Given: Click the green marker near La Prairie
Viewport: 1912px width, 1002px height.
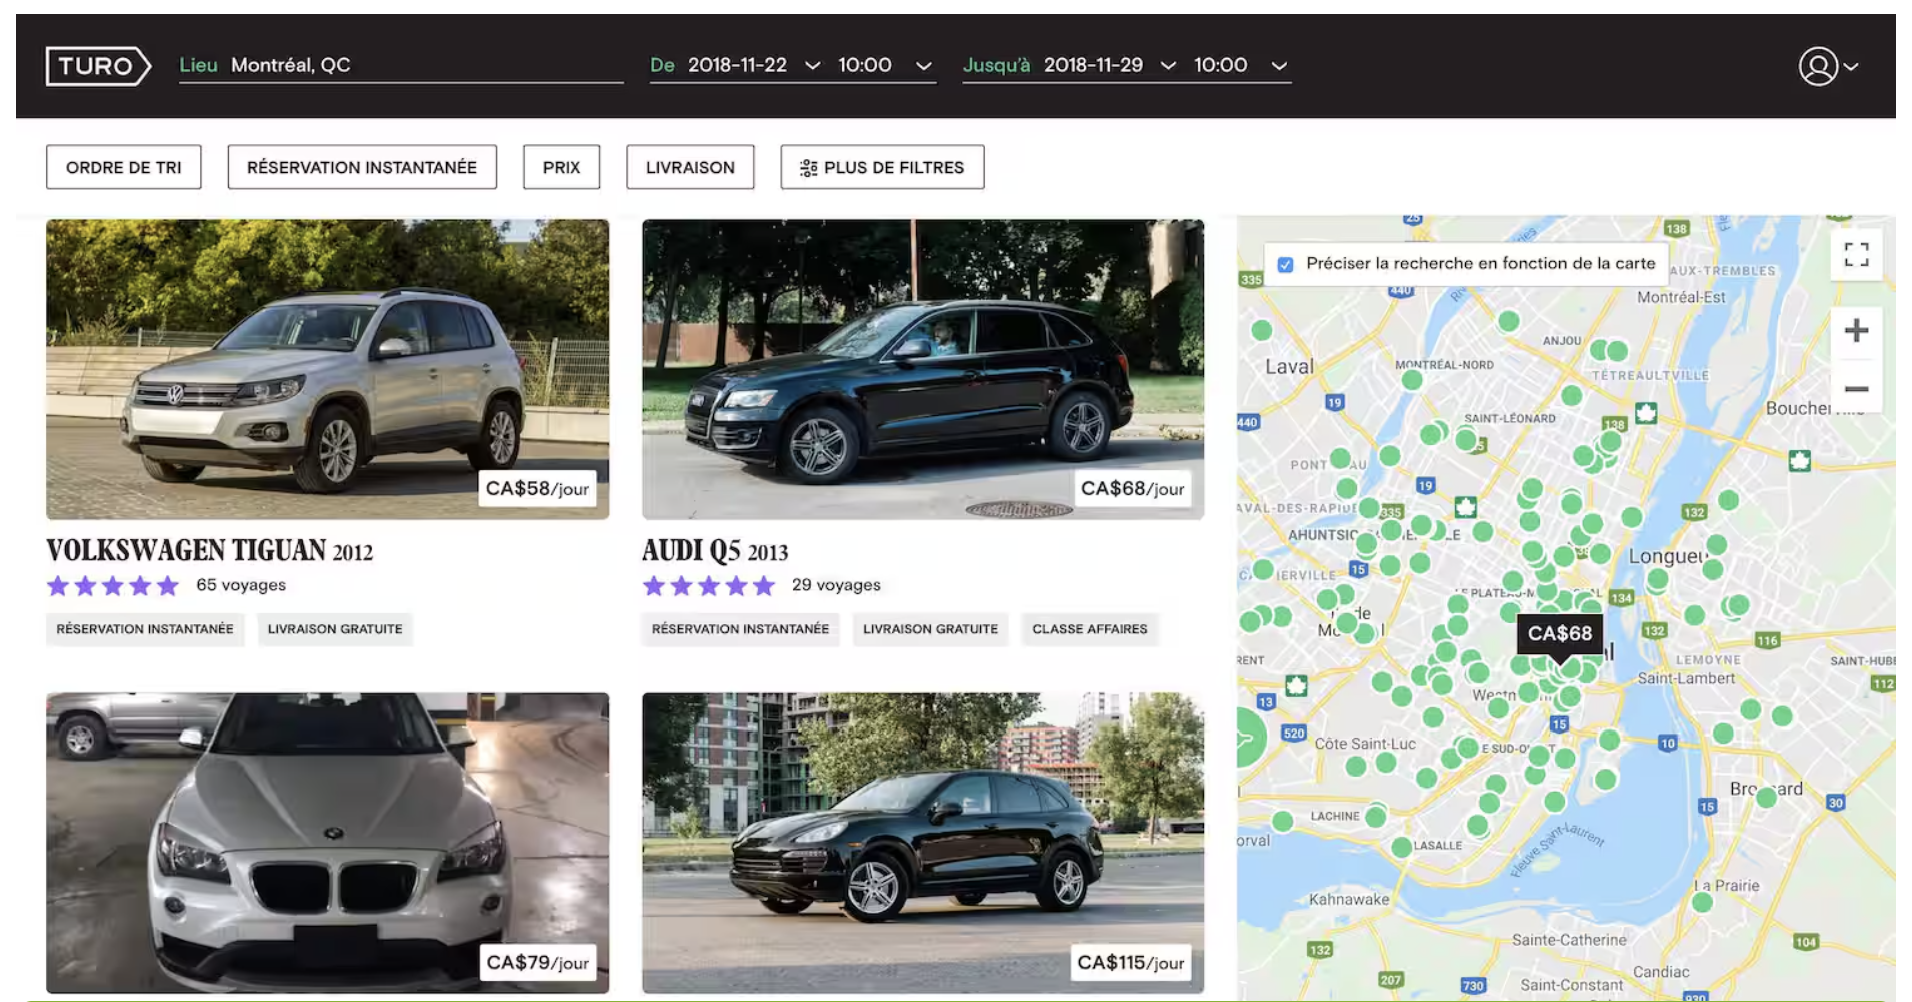Looking at the screenshot, I should pos(1702,902).
